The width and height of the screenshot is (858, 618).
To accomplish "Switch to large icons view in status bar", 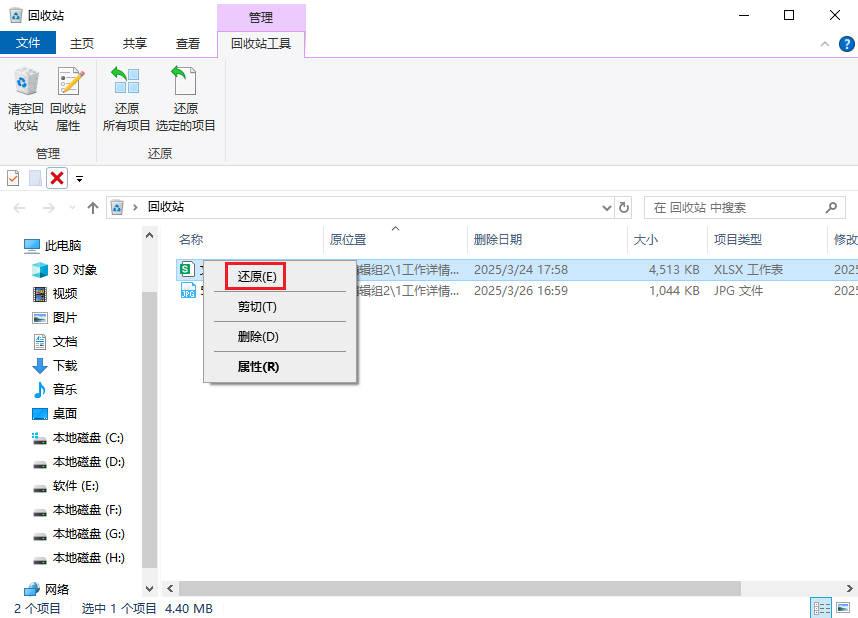I will [x=844, y=608].
